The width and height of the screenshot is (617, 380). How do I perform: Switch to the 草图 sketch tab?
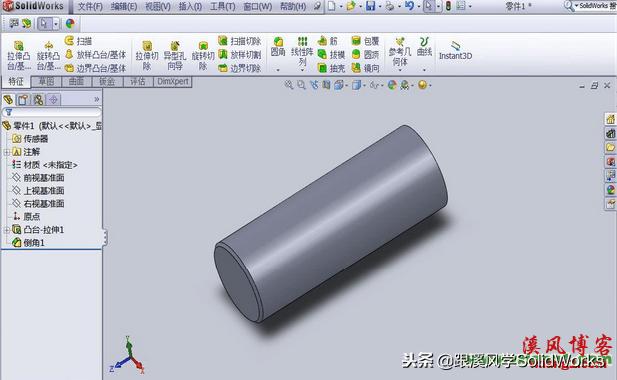coord(46,81)
